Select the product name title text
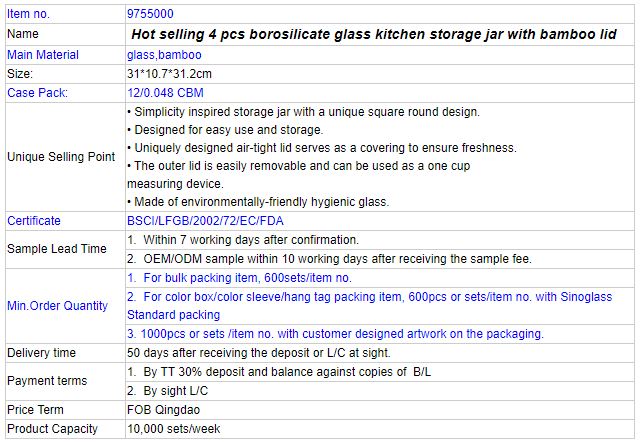 373,34
